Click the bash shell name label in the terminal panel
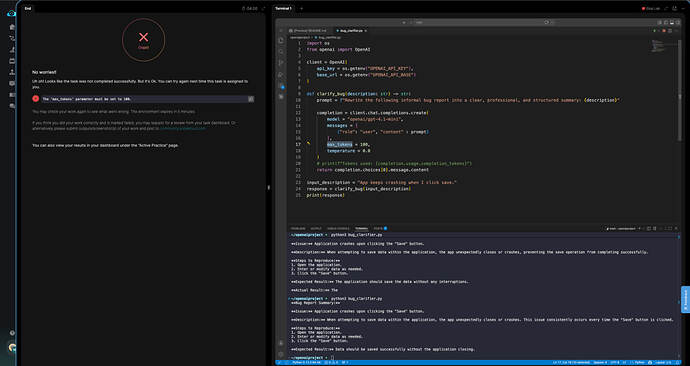 coord(620,228)
